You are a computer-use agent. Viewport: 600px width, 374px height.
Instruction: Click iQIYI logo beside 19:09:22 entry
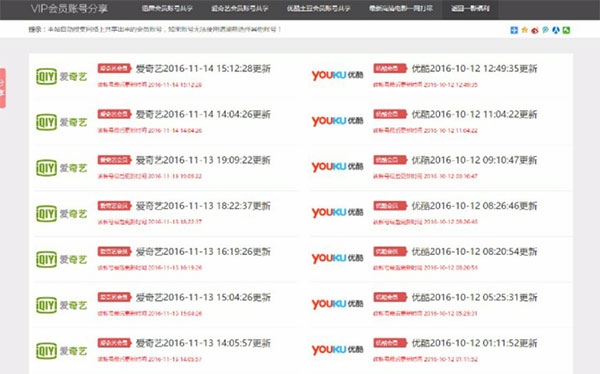click(62, 168)
